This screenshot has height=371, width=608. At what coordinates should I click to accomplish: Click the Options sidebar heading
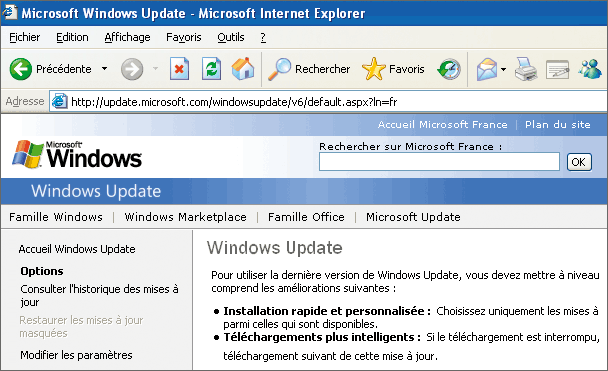(x=42, y=271)
